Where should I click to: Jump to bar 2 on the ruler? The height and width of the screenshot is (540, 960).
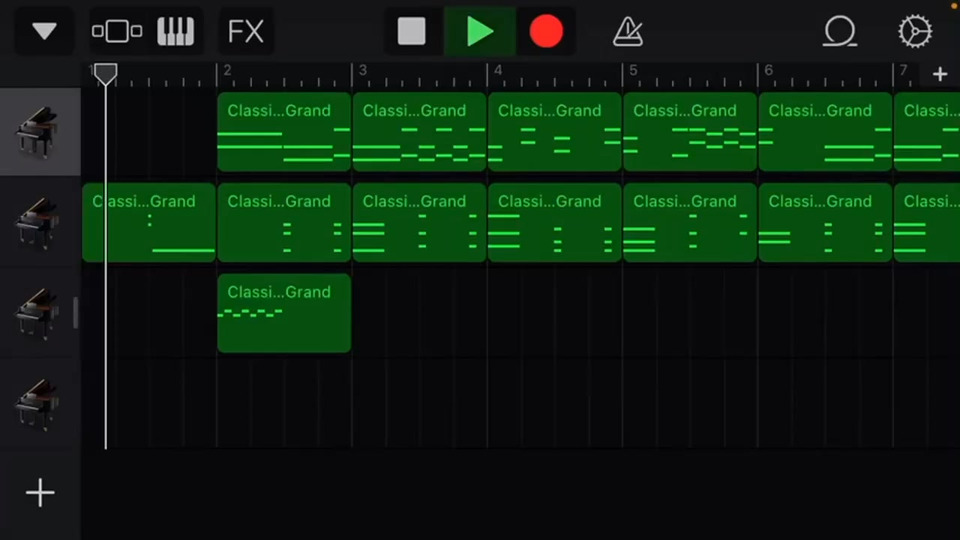click(227, 70)
